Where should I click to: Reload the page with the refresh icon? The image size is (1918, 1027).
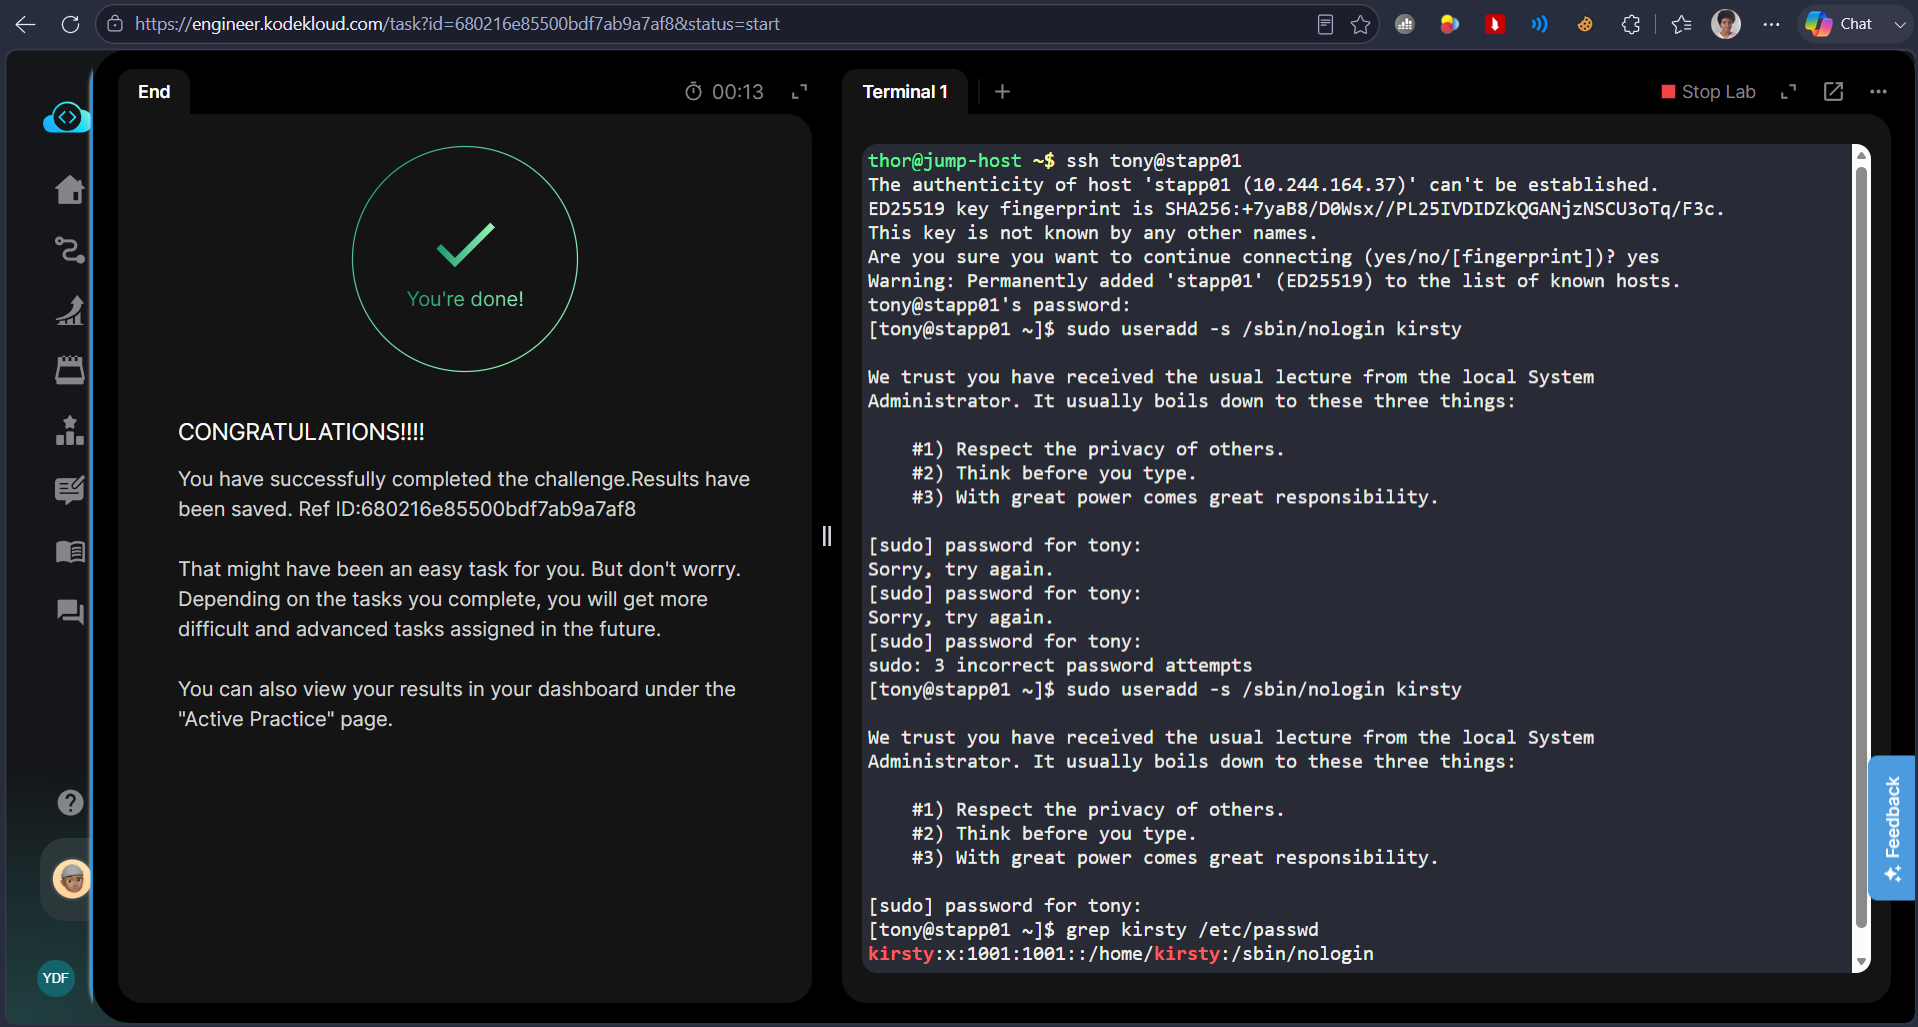[x=70, y=24]
